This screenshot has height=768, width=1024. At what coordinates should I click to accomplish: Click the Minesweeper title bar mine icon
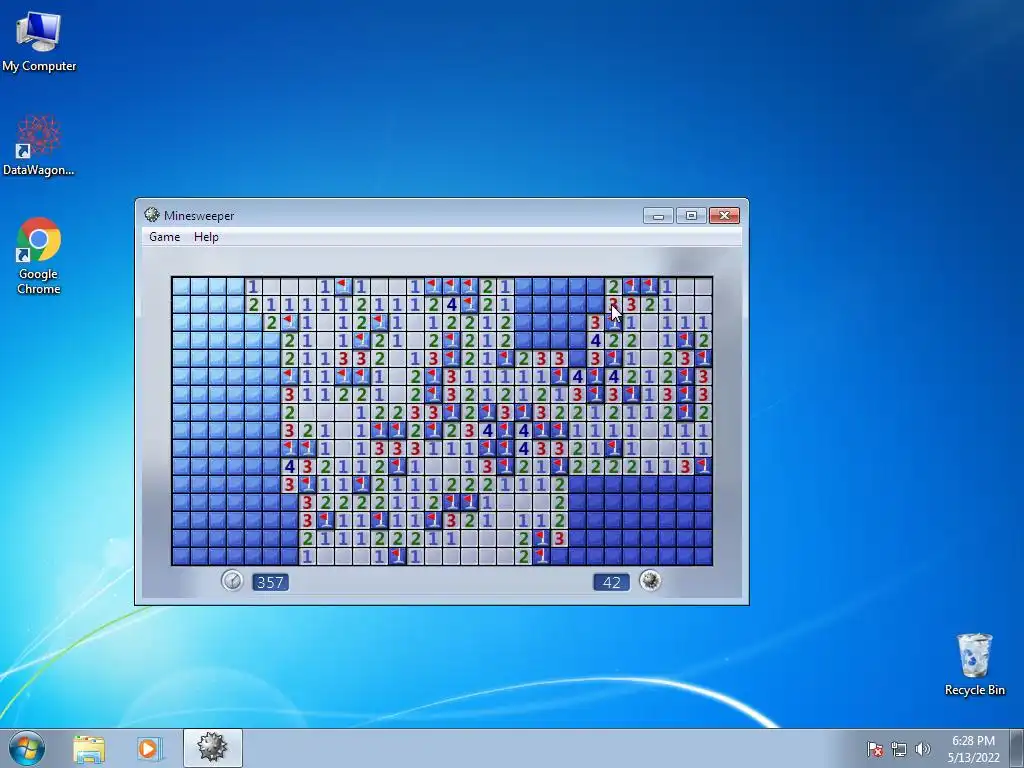click(x=152, y=215)
